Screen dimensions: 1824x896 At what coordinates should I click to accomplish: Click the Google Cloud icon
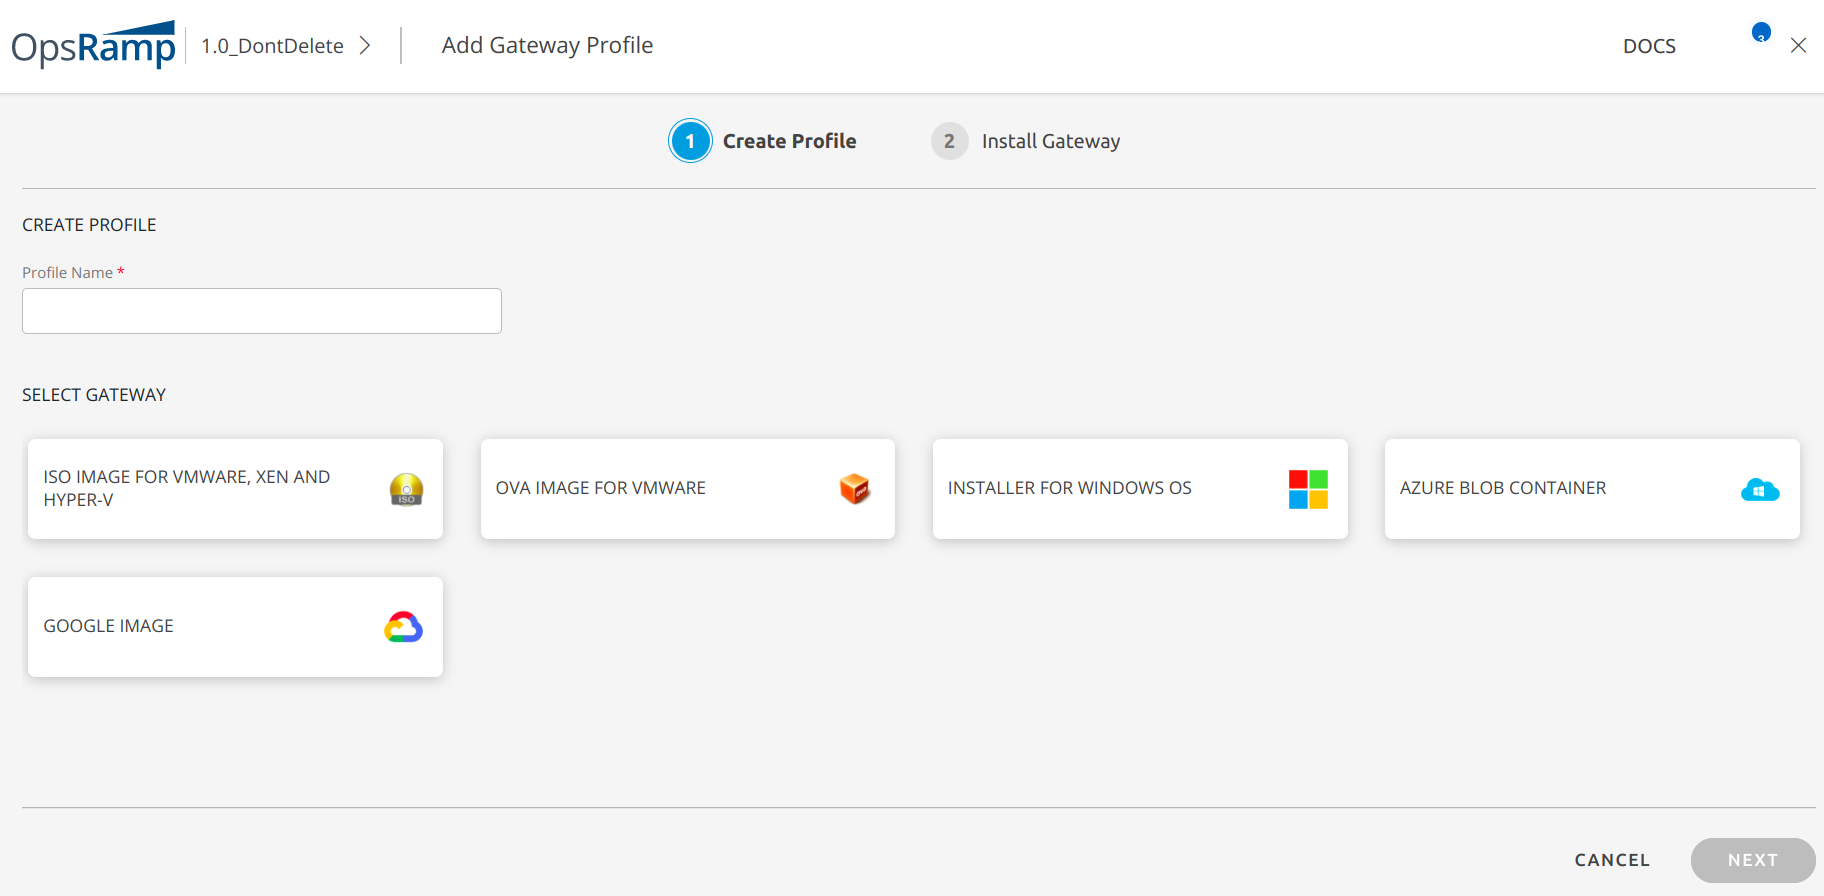[x=404, y=627]
